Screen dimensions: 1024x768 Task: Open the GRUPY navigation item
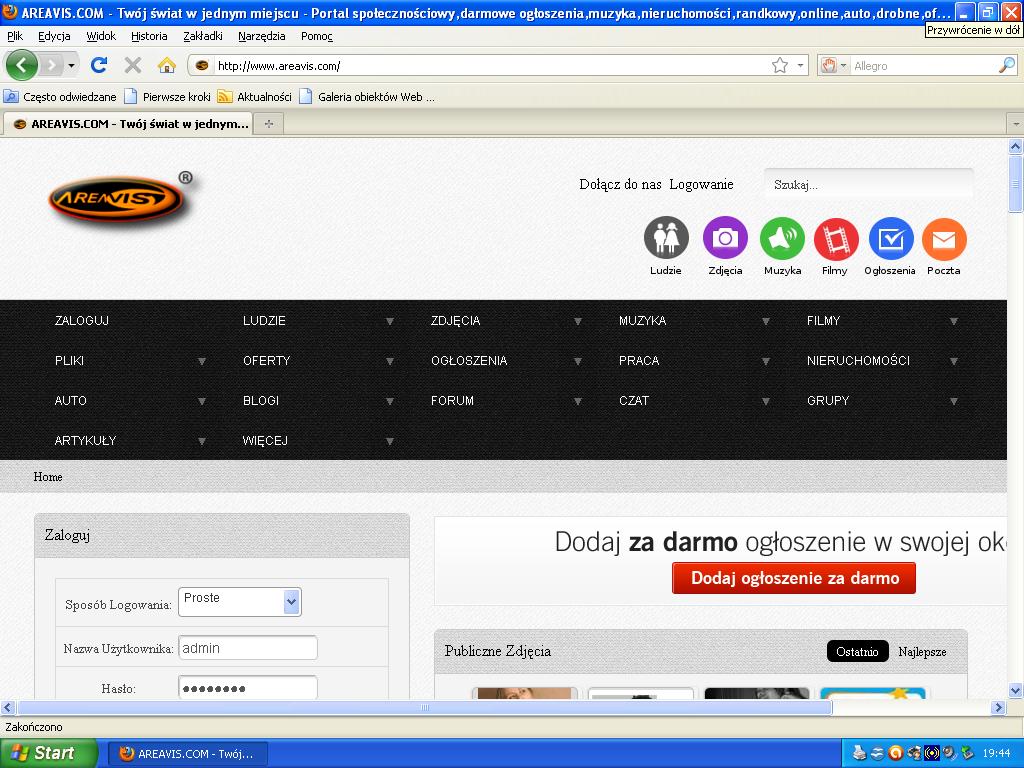pyautogui.click(x=828, y=400)
